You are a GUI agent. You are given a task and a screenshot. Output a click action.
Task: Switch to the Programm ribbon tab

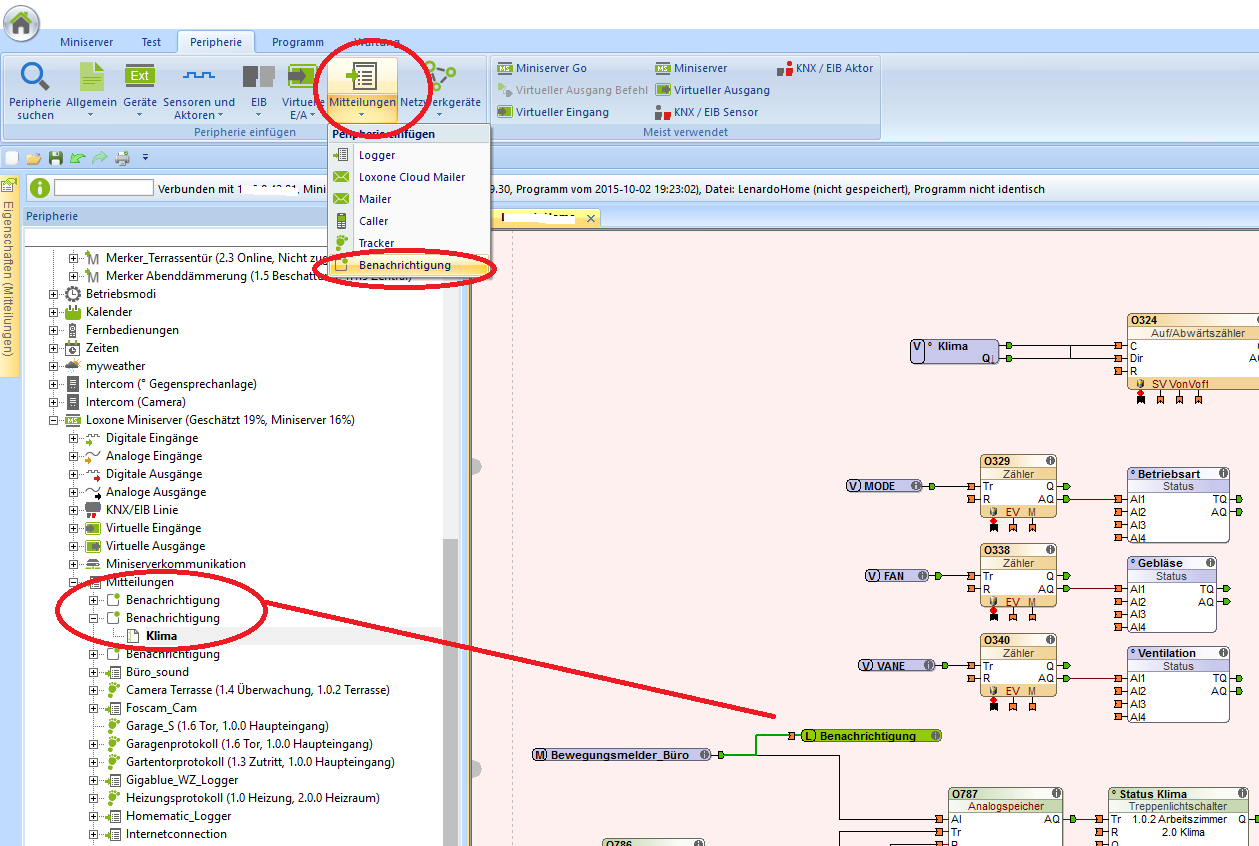click(297, 42)
